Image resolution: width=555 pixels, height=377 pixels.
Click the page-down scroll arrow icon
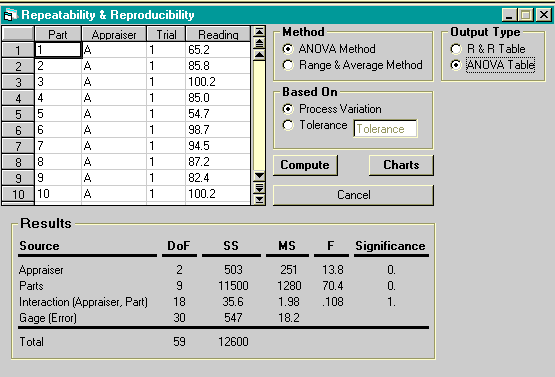click(259, 187)
